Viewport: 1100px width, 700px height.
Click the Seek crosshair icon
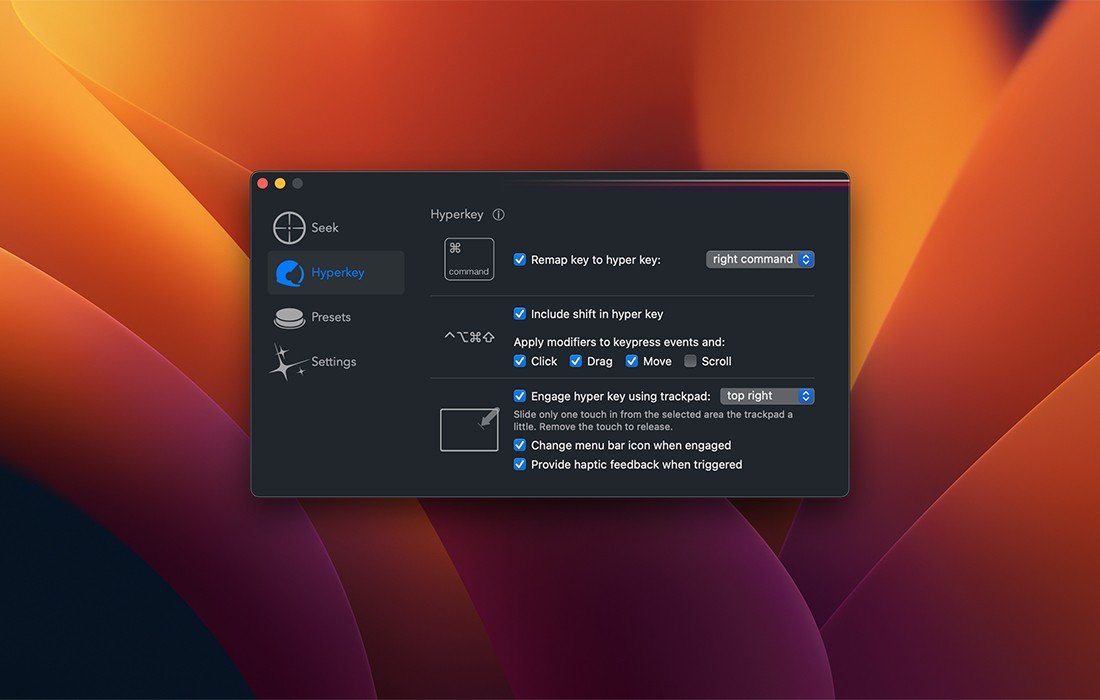pyautogui.click(x=289, y=228)
